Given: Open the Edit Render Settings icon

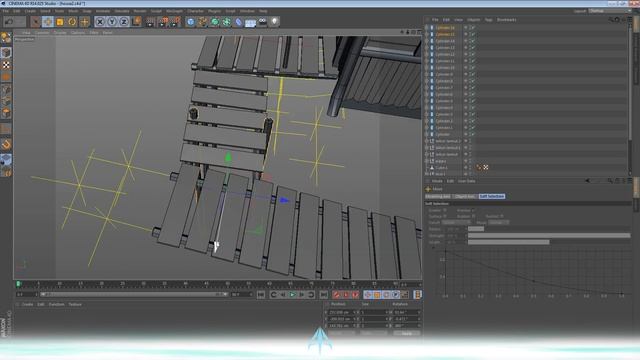Looking at the screenshot, I should (x=176, y=22).
